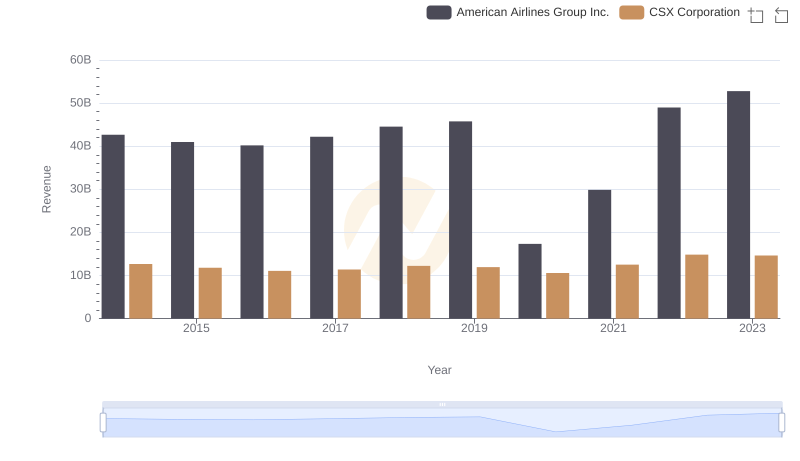Click the 30B y-axis label
Image resolution: width=800 pixels, height=461 pixels.
coord(81,189)
